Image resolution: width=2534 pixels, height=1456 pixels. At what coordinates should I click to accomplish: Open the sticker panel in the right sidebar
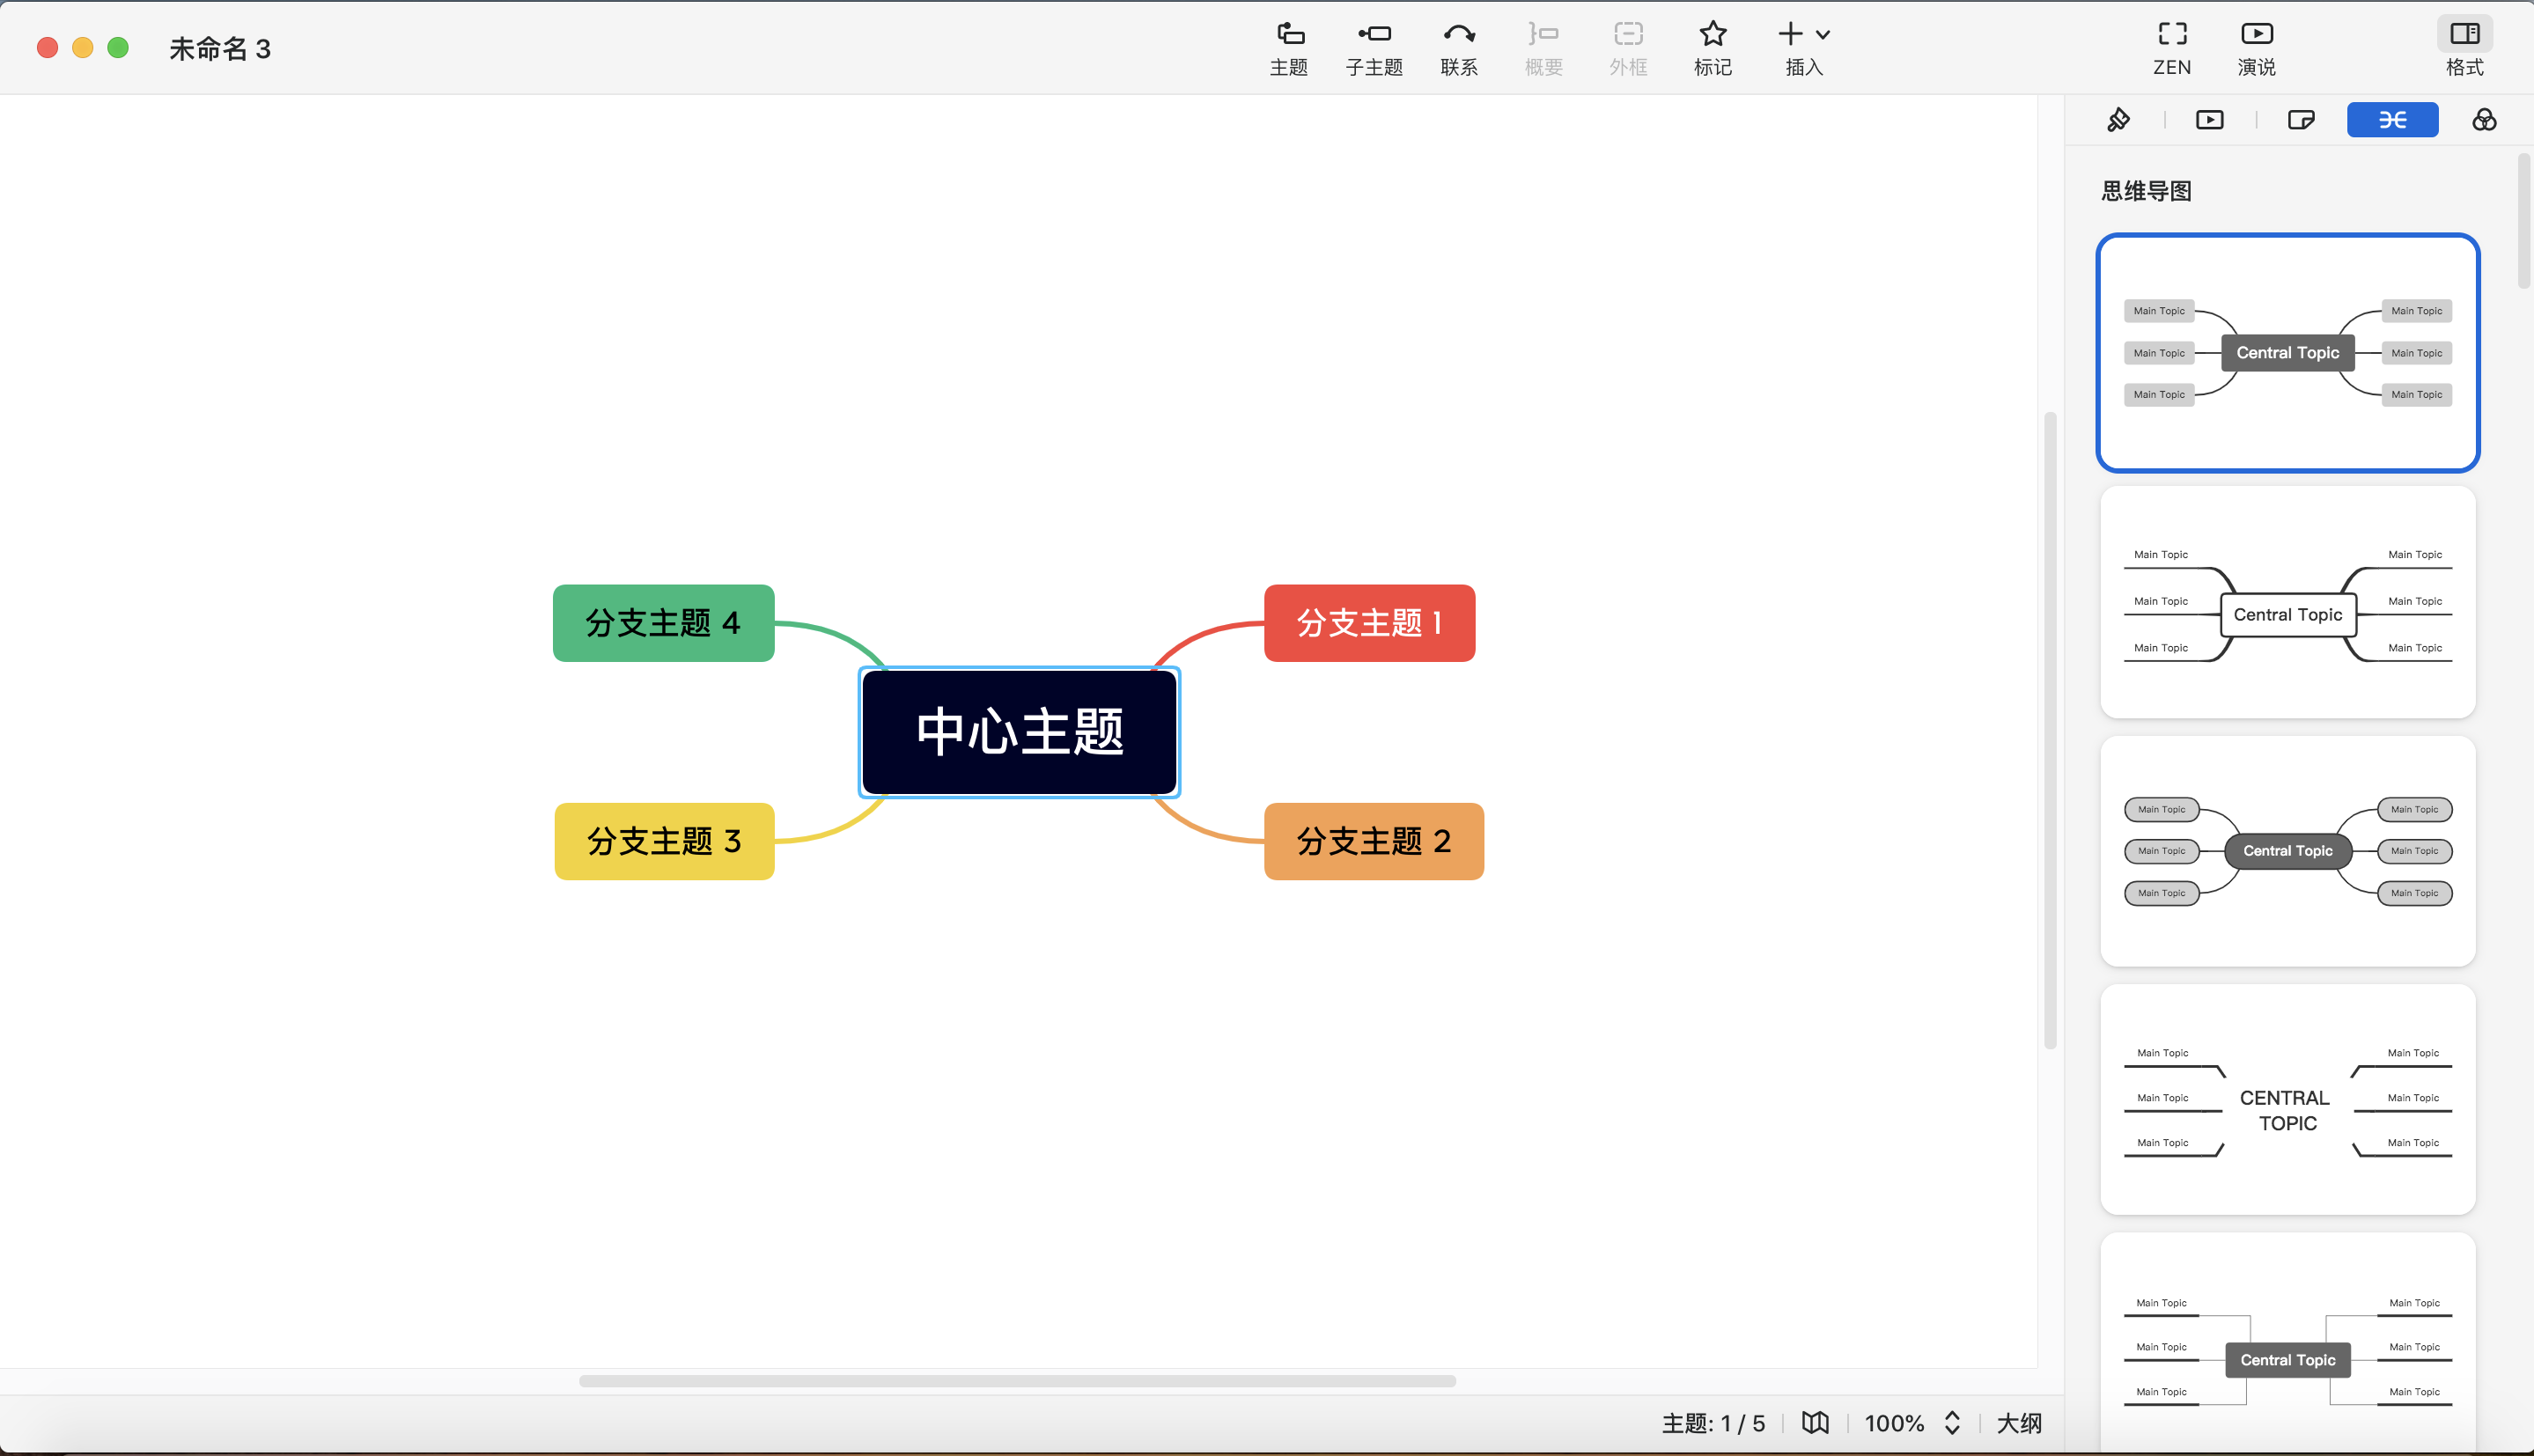click(2301, 119)
